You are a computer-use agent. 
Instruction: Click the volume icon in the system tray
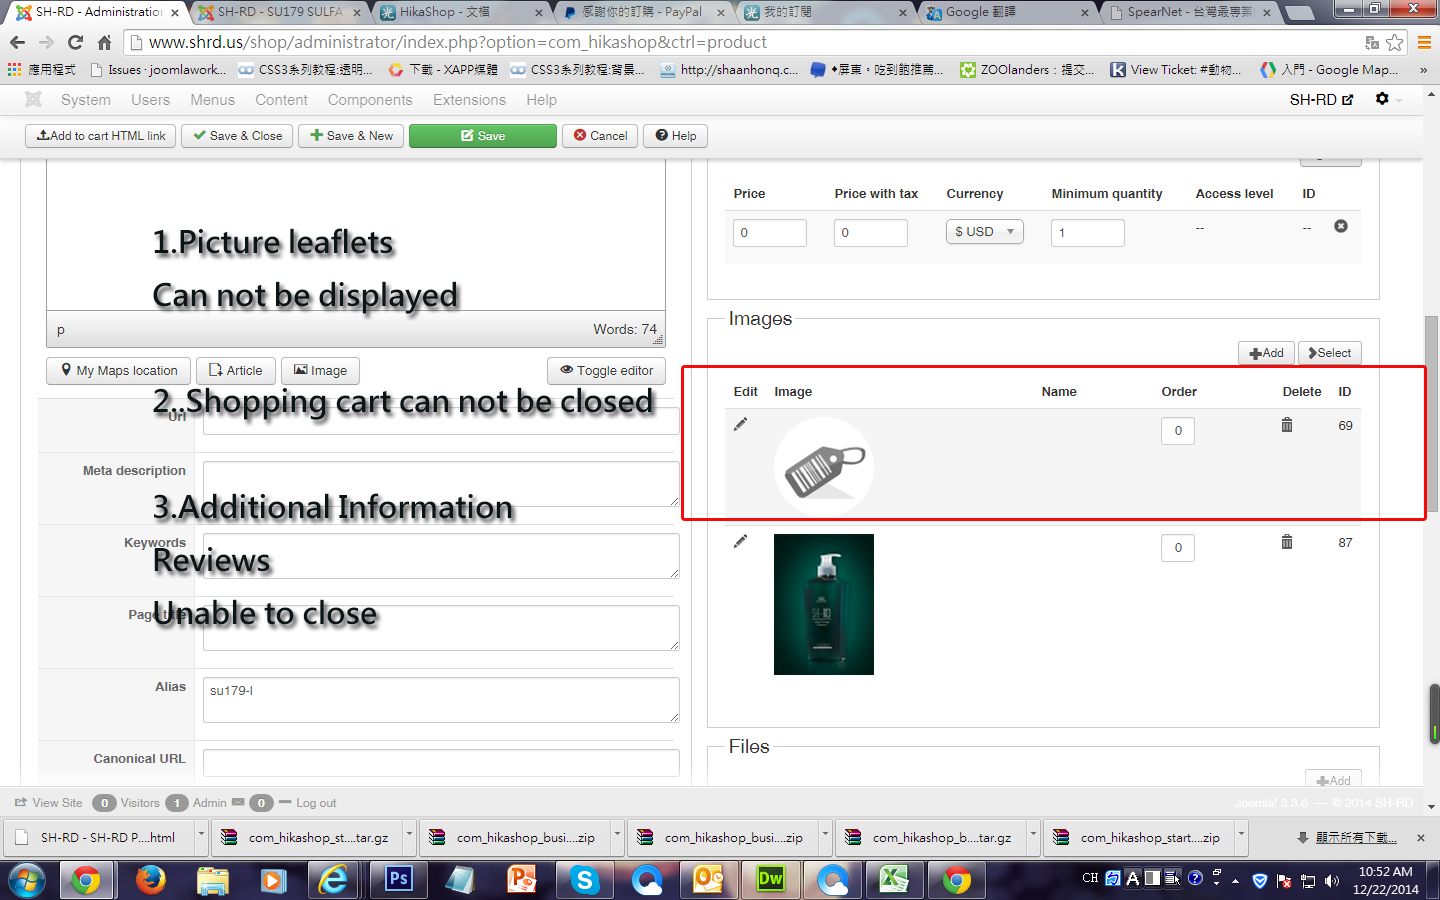coord(1332,881)
